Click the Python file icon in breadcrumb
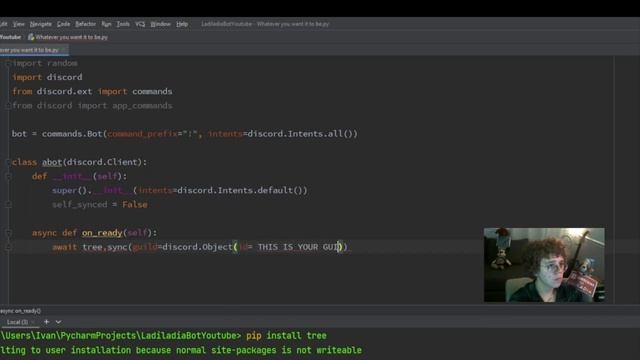This screenshot has height=360, width=640. (31, 37)
